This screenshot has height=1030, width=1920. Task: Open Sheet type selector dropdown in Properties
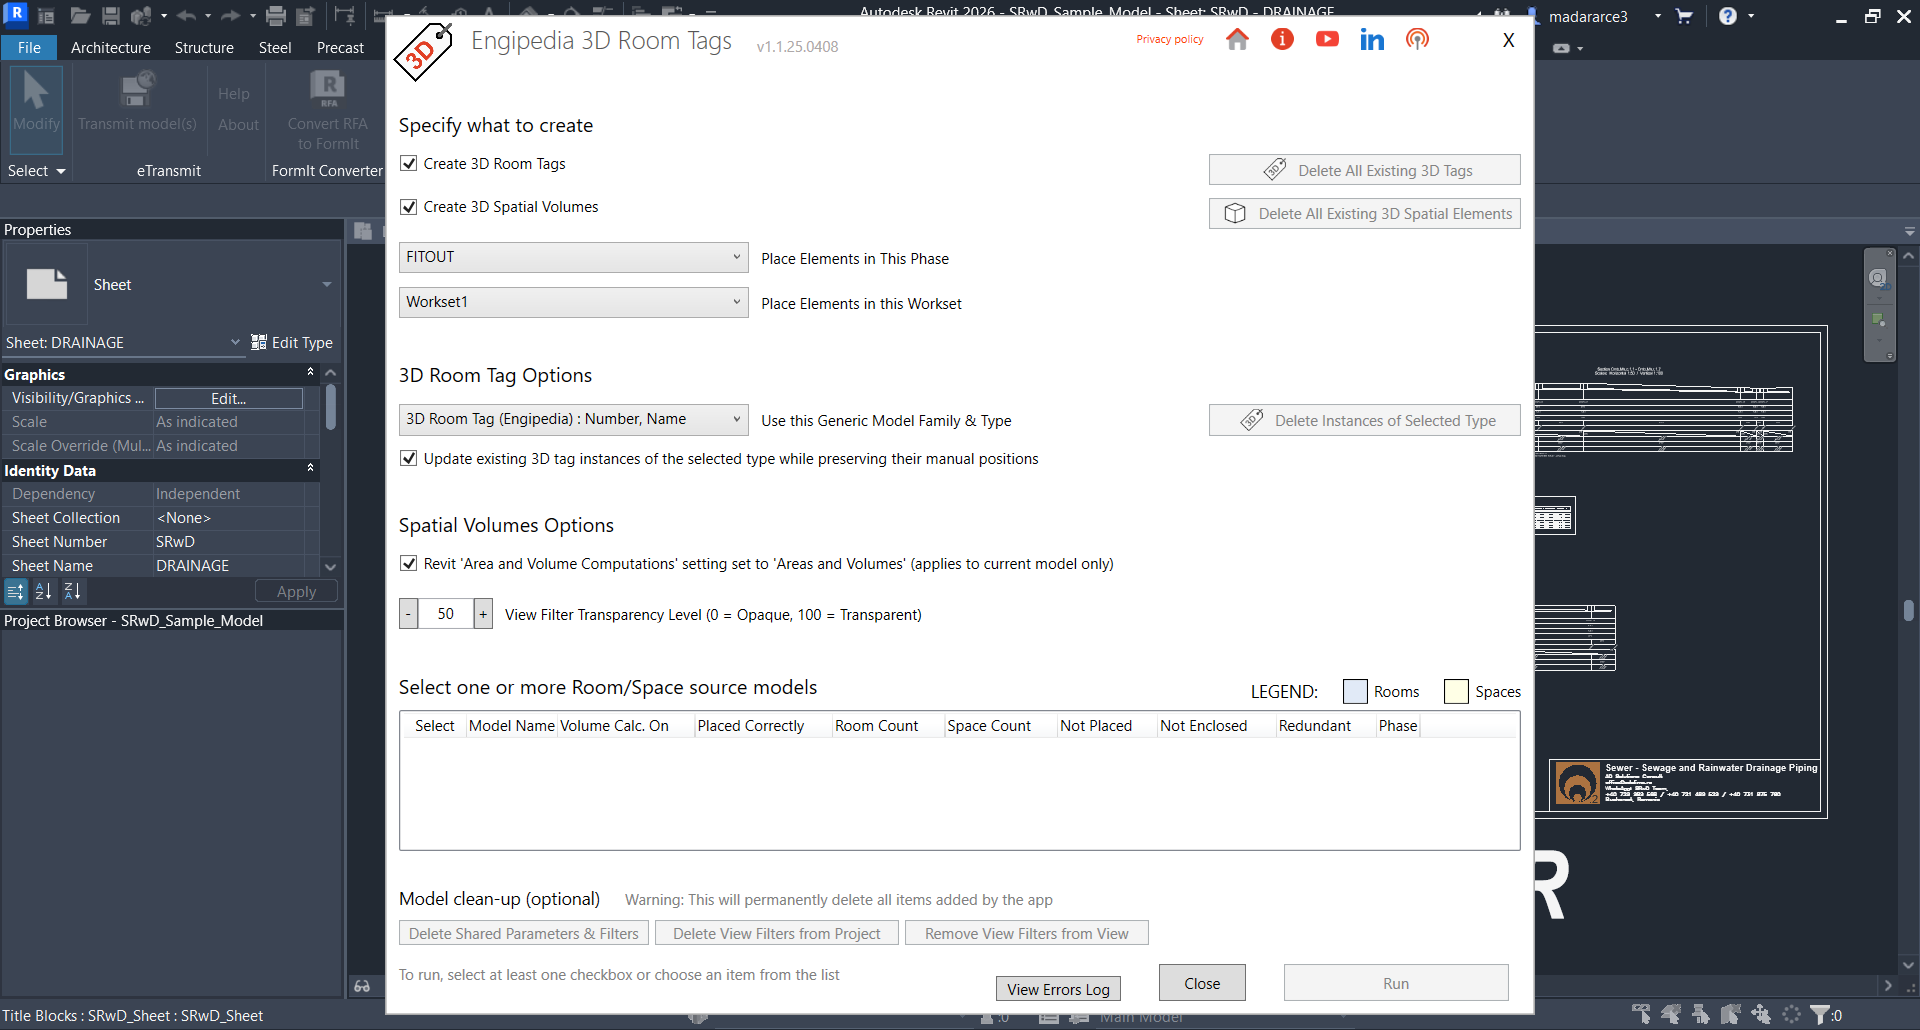327,284
